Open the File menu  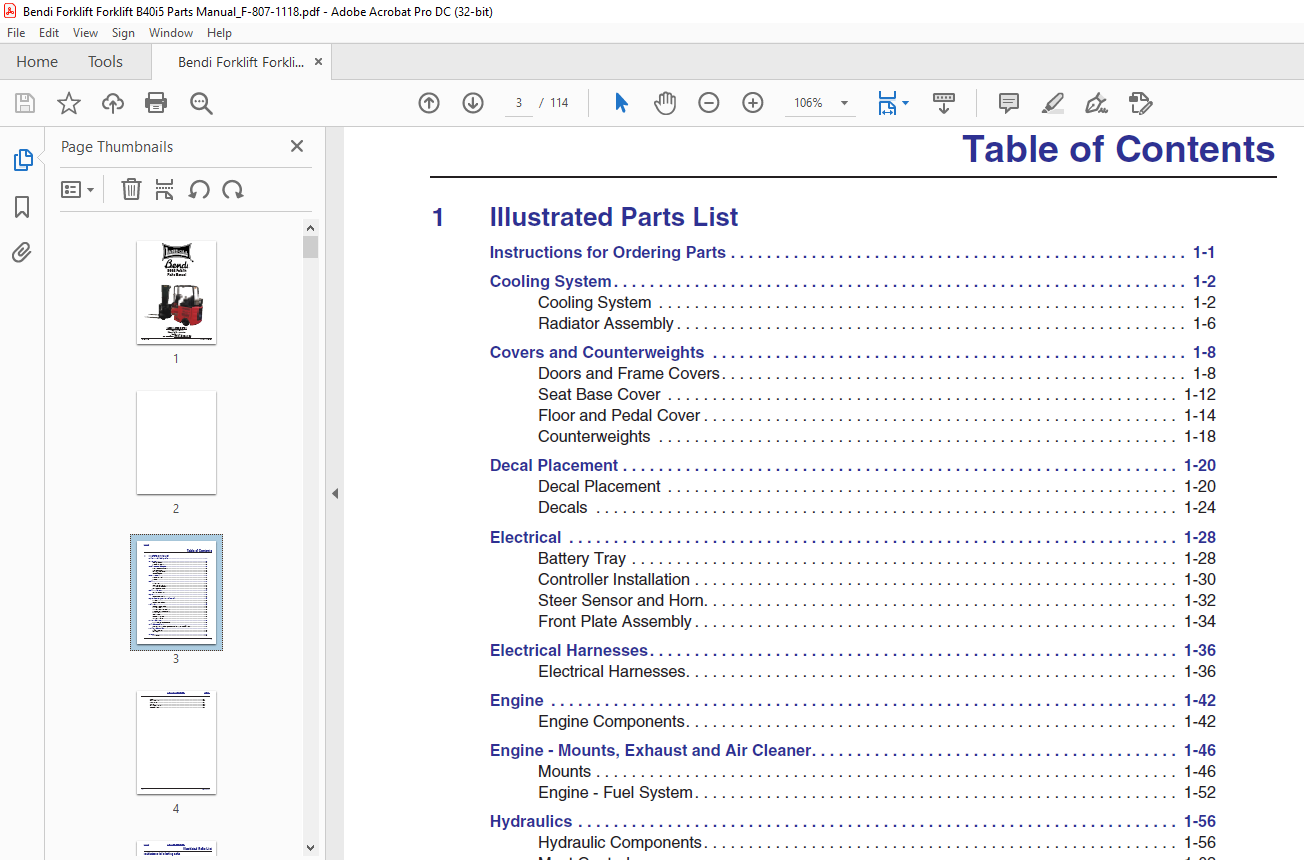16,33
